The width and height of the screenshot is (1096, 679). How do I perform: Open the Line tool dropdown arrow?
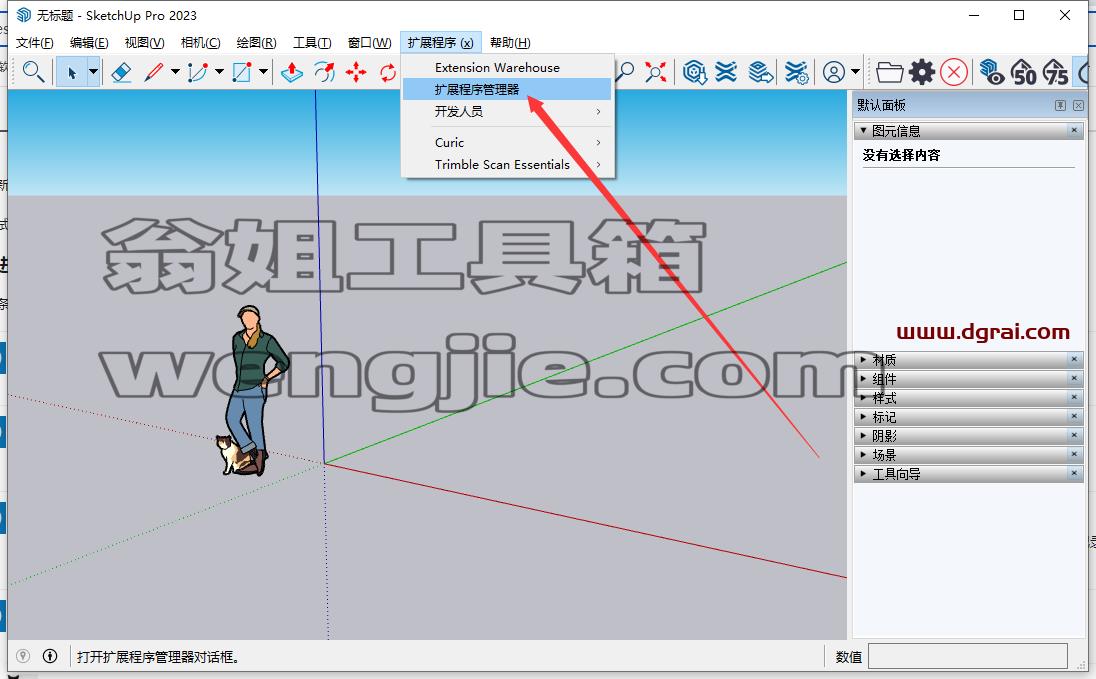(x=175, y=71)
